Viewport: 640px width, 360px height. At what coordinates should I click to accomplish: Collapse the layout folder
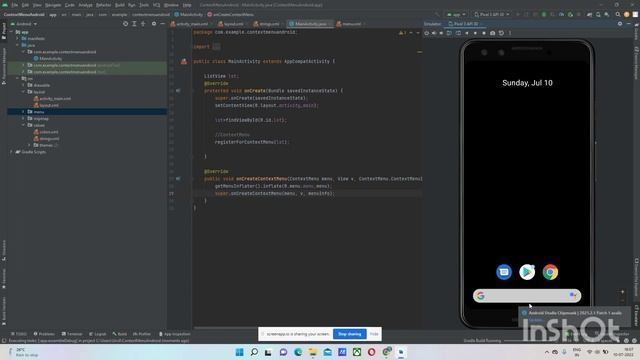[x=24, y=92]
